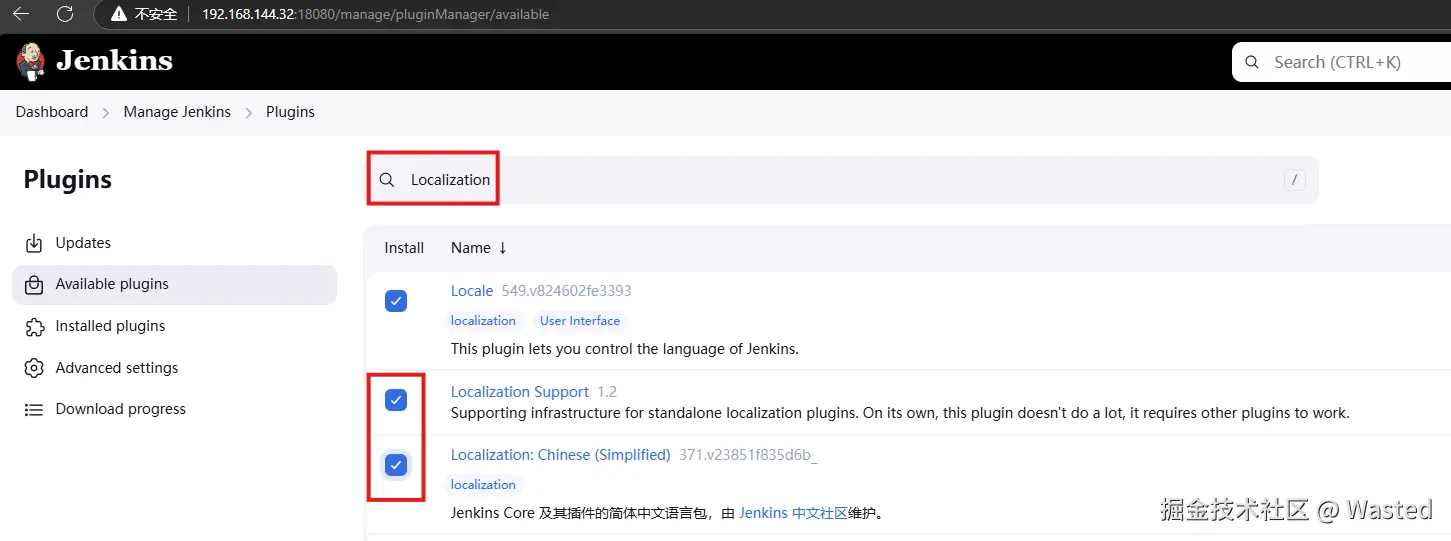Focus the Search (CTRL+K) box
Image resolution: width=1451 pixels, height=541 pixels.
click(x=1342, y=62)
